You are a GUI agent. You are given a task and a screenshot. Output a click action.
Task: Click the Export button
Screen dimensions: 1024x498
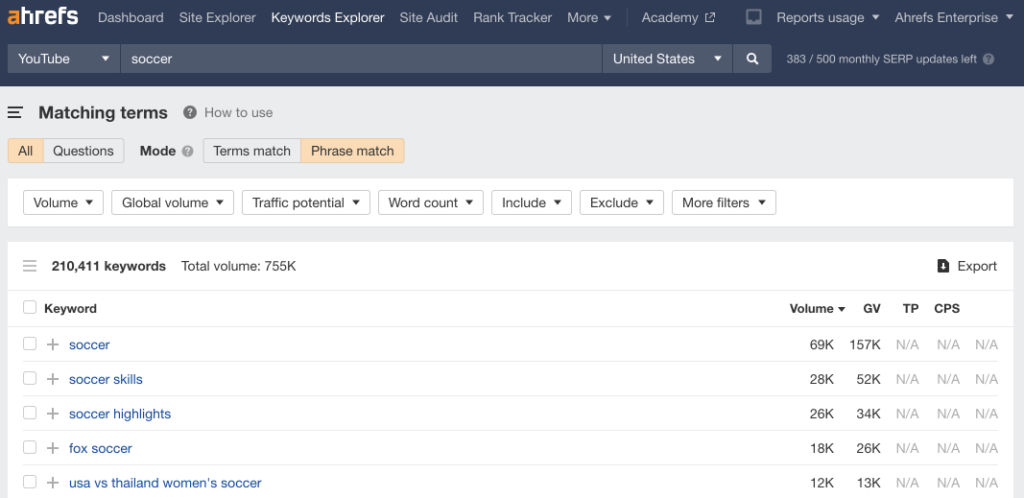coord(967,266)
